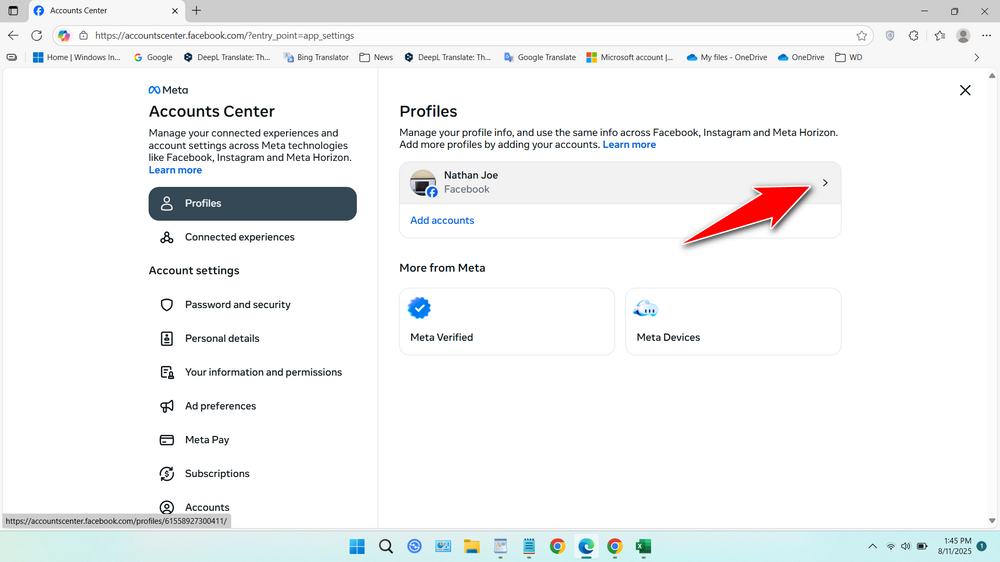
Task: Click the Meta Pay card icon
Action: (166, 440)
